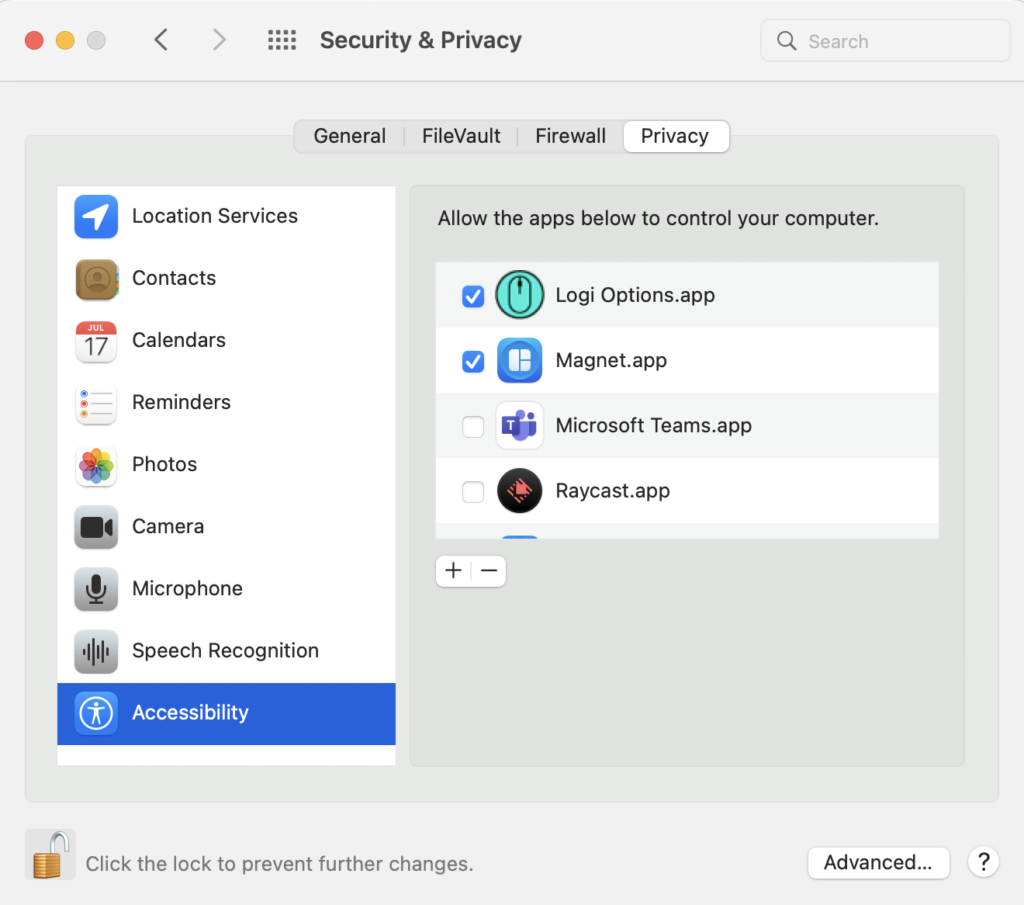Uncheck Logi Options.app access

click(x=472, y=296)
